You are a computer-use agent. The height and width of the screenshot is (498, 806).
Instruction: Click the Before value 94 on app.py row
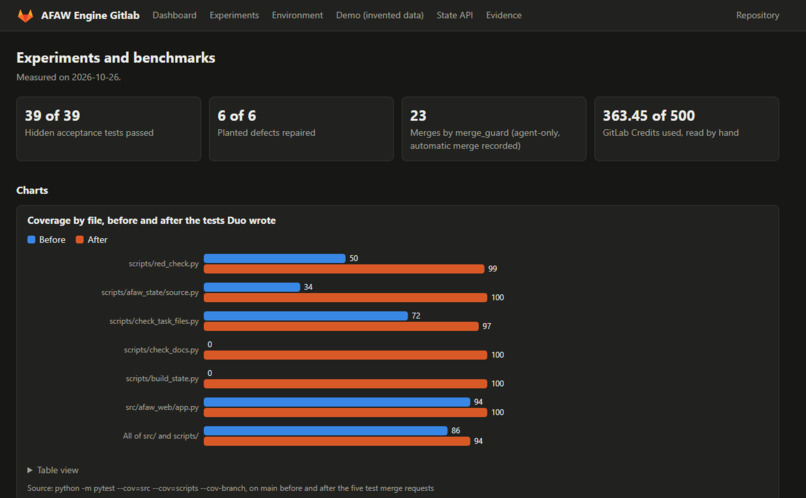(x=478, y=402)
